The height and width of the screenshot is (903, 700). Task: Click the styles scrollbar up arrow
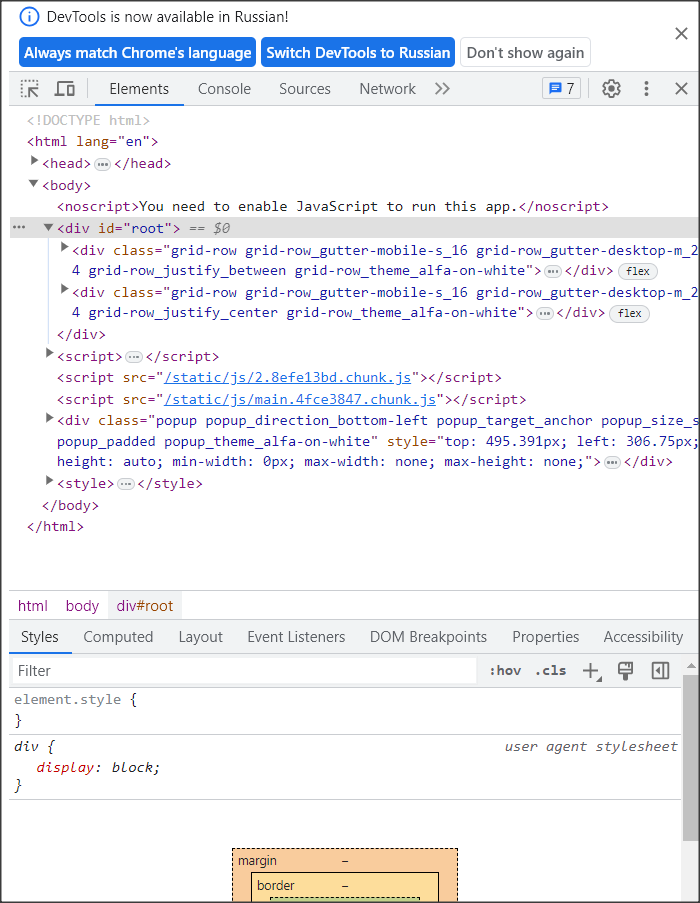(691, 666)
